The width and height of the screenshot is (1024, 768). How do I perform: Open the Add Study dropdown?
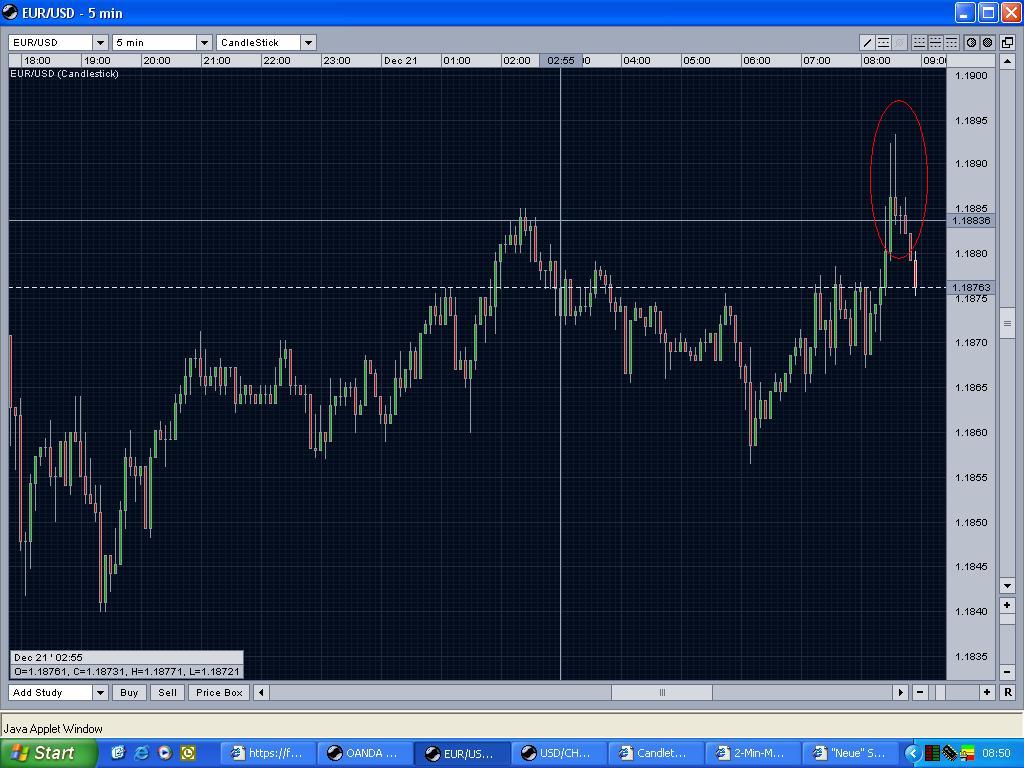click(x=100, y=692)
